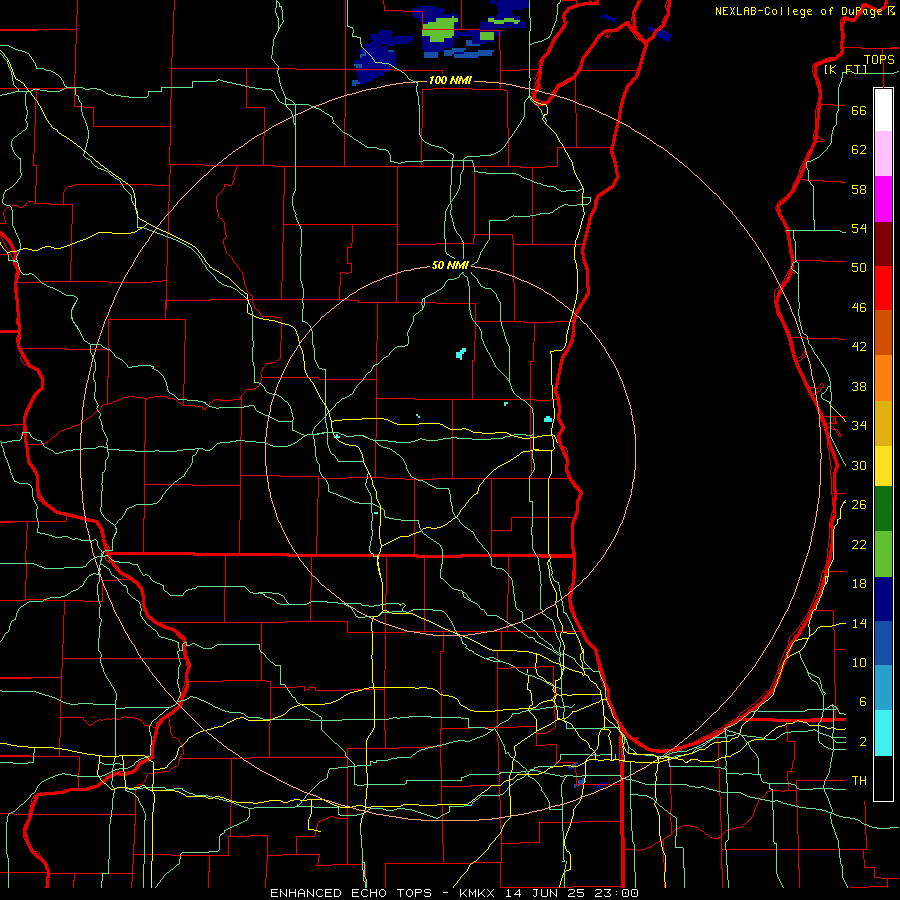Click the legend value '14'

(x=859, y=623)
